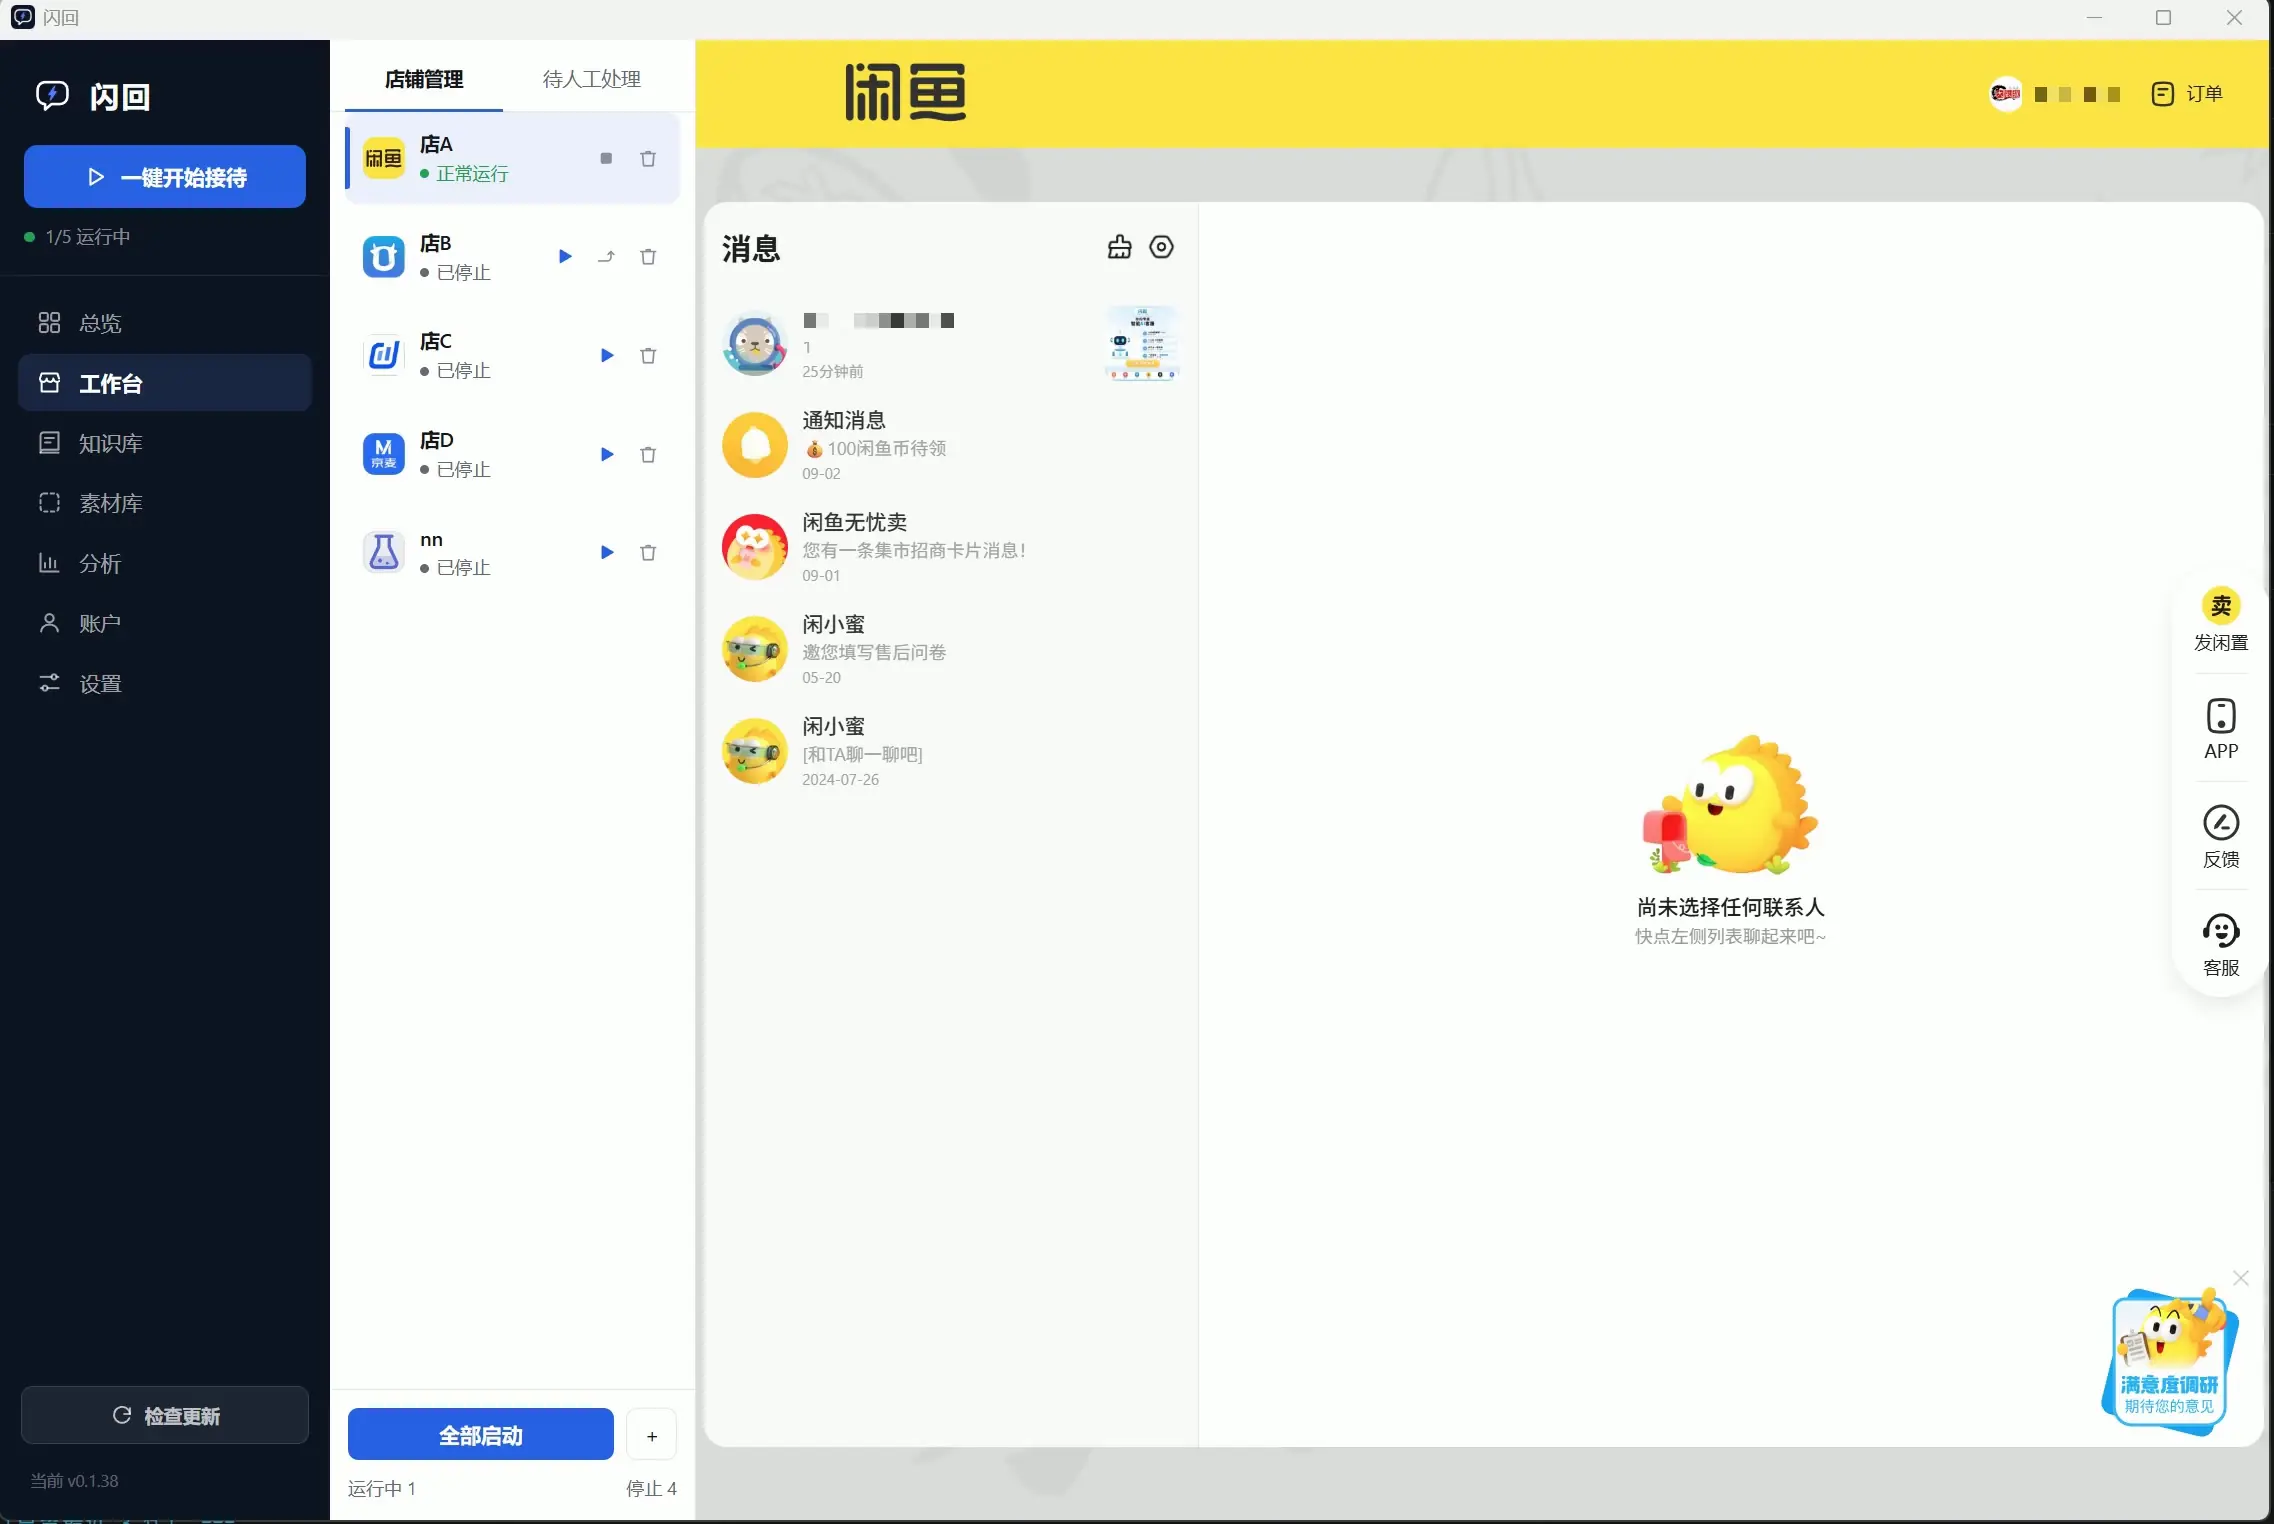The width and height of the screenshot is (2274, 1524).
Task: Click the 运行中 1 counter
Action: pyautogui.click(x=382, y=1488)
